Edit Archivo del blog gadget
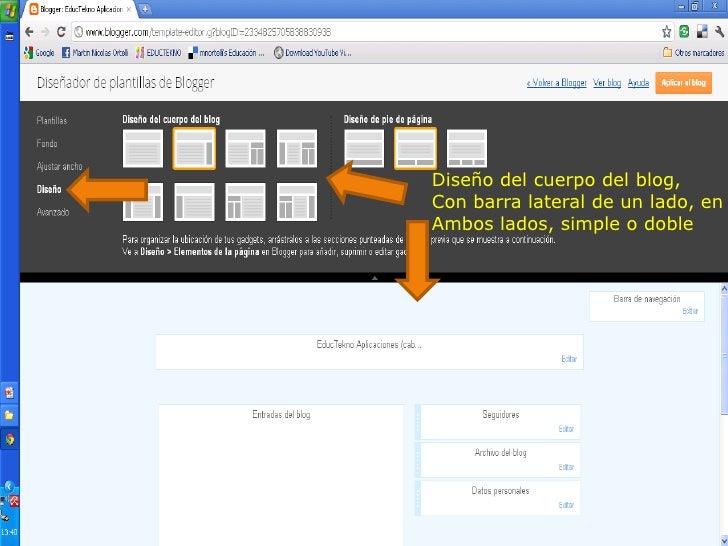 pyautogui.click(x=566, y=467)
